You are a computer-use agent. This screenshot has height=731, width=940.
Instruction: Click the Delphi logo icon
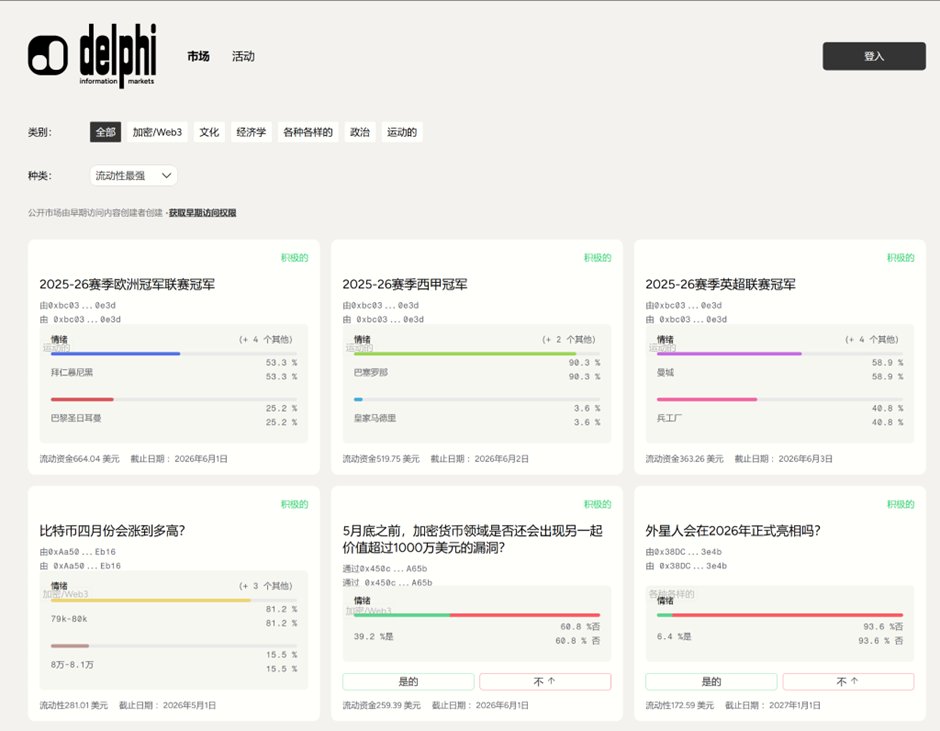pos(48,56)
